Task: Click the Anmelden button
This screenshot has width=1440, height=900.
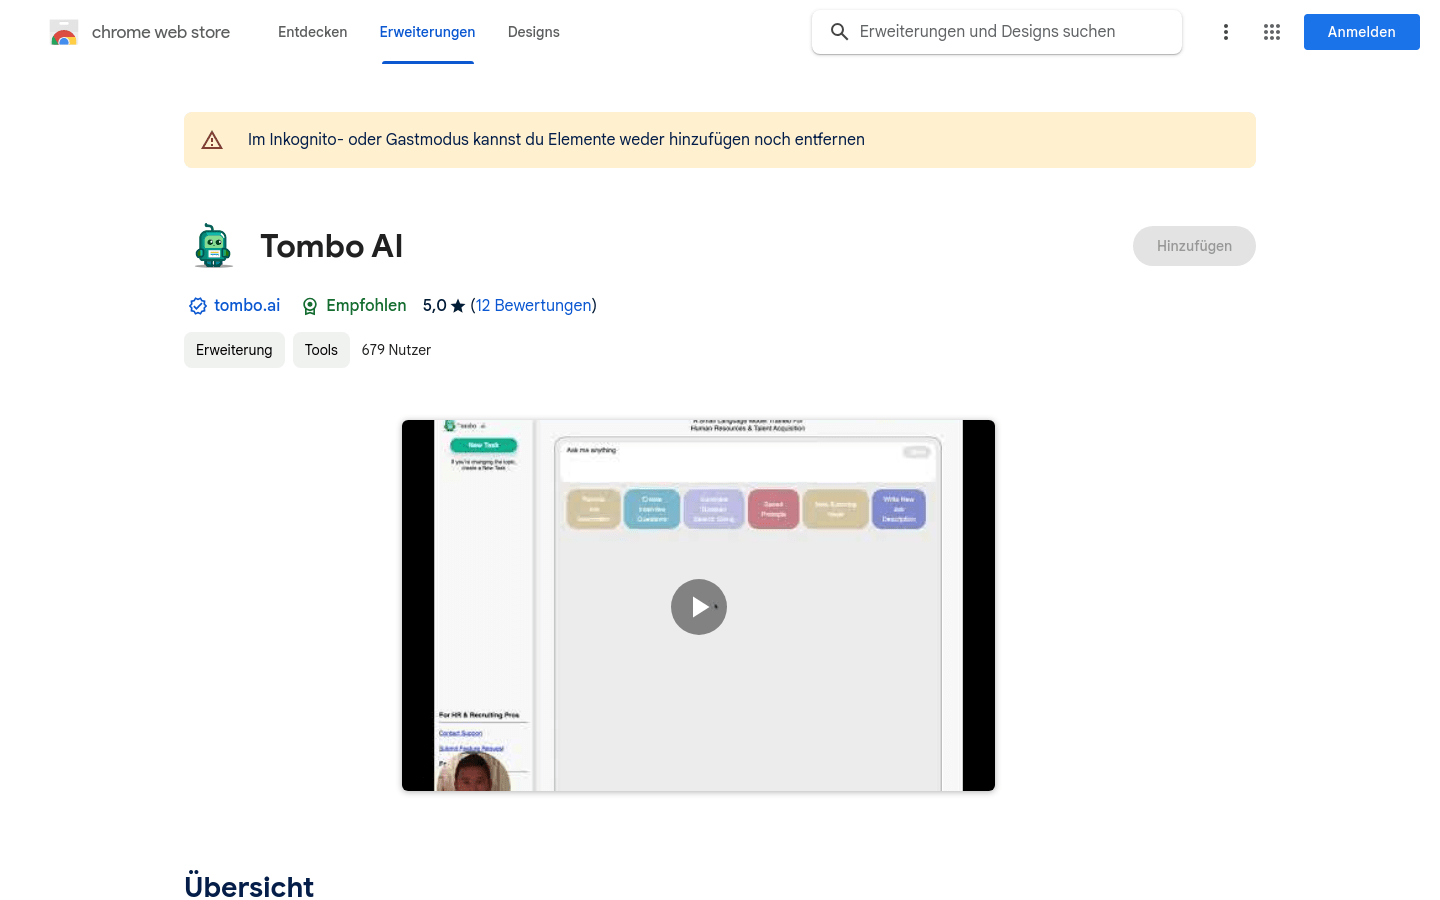Action: point(1362,32)
